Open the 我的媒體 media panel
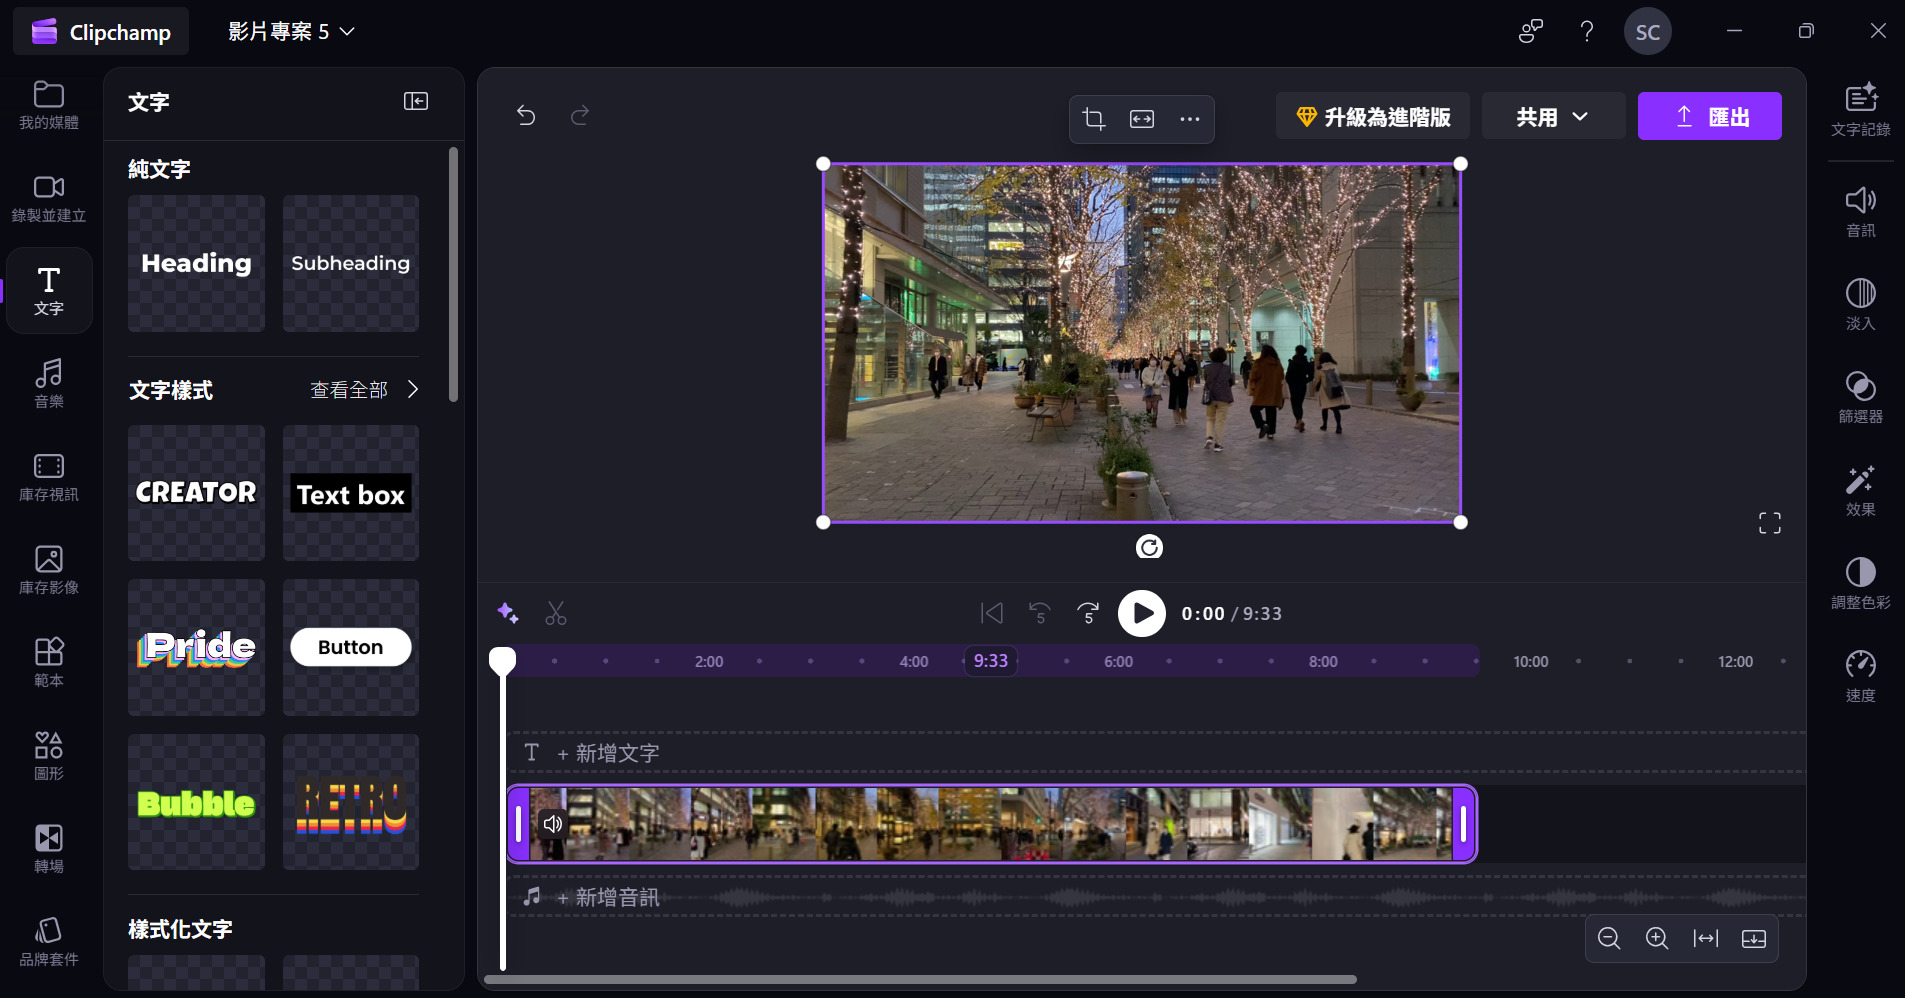This screenshot has height=998, width=1905. [47, 105]
